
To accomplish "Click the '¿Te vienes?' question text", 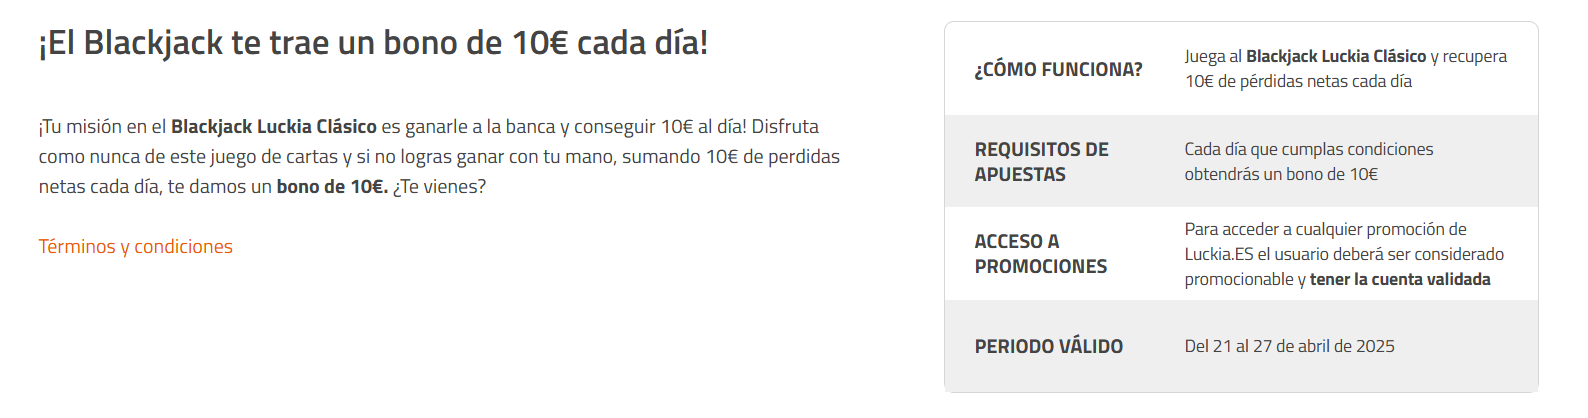I will click(439, 187).
